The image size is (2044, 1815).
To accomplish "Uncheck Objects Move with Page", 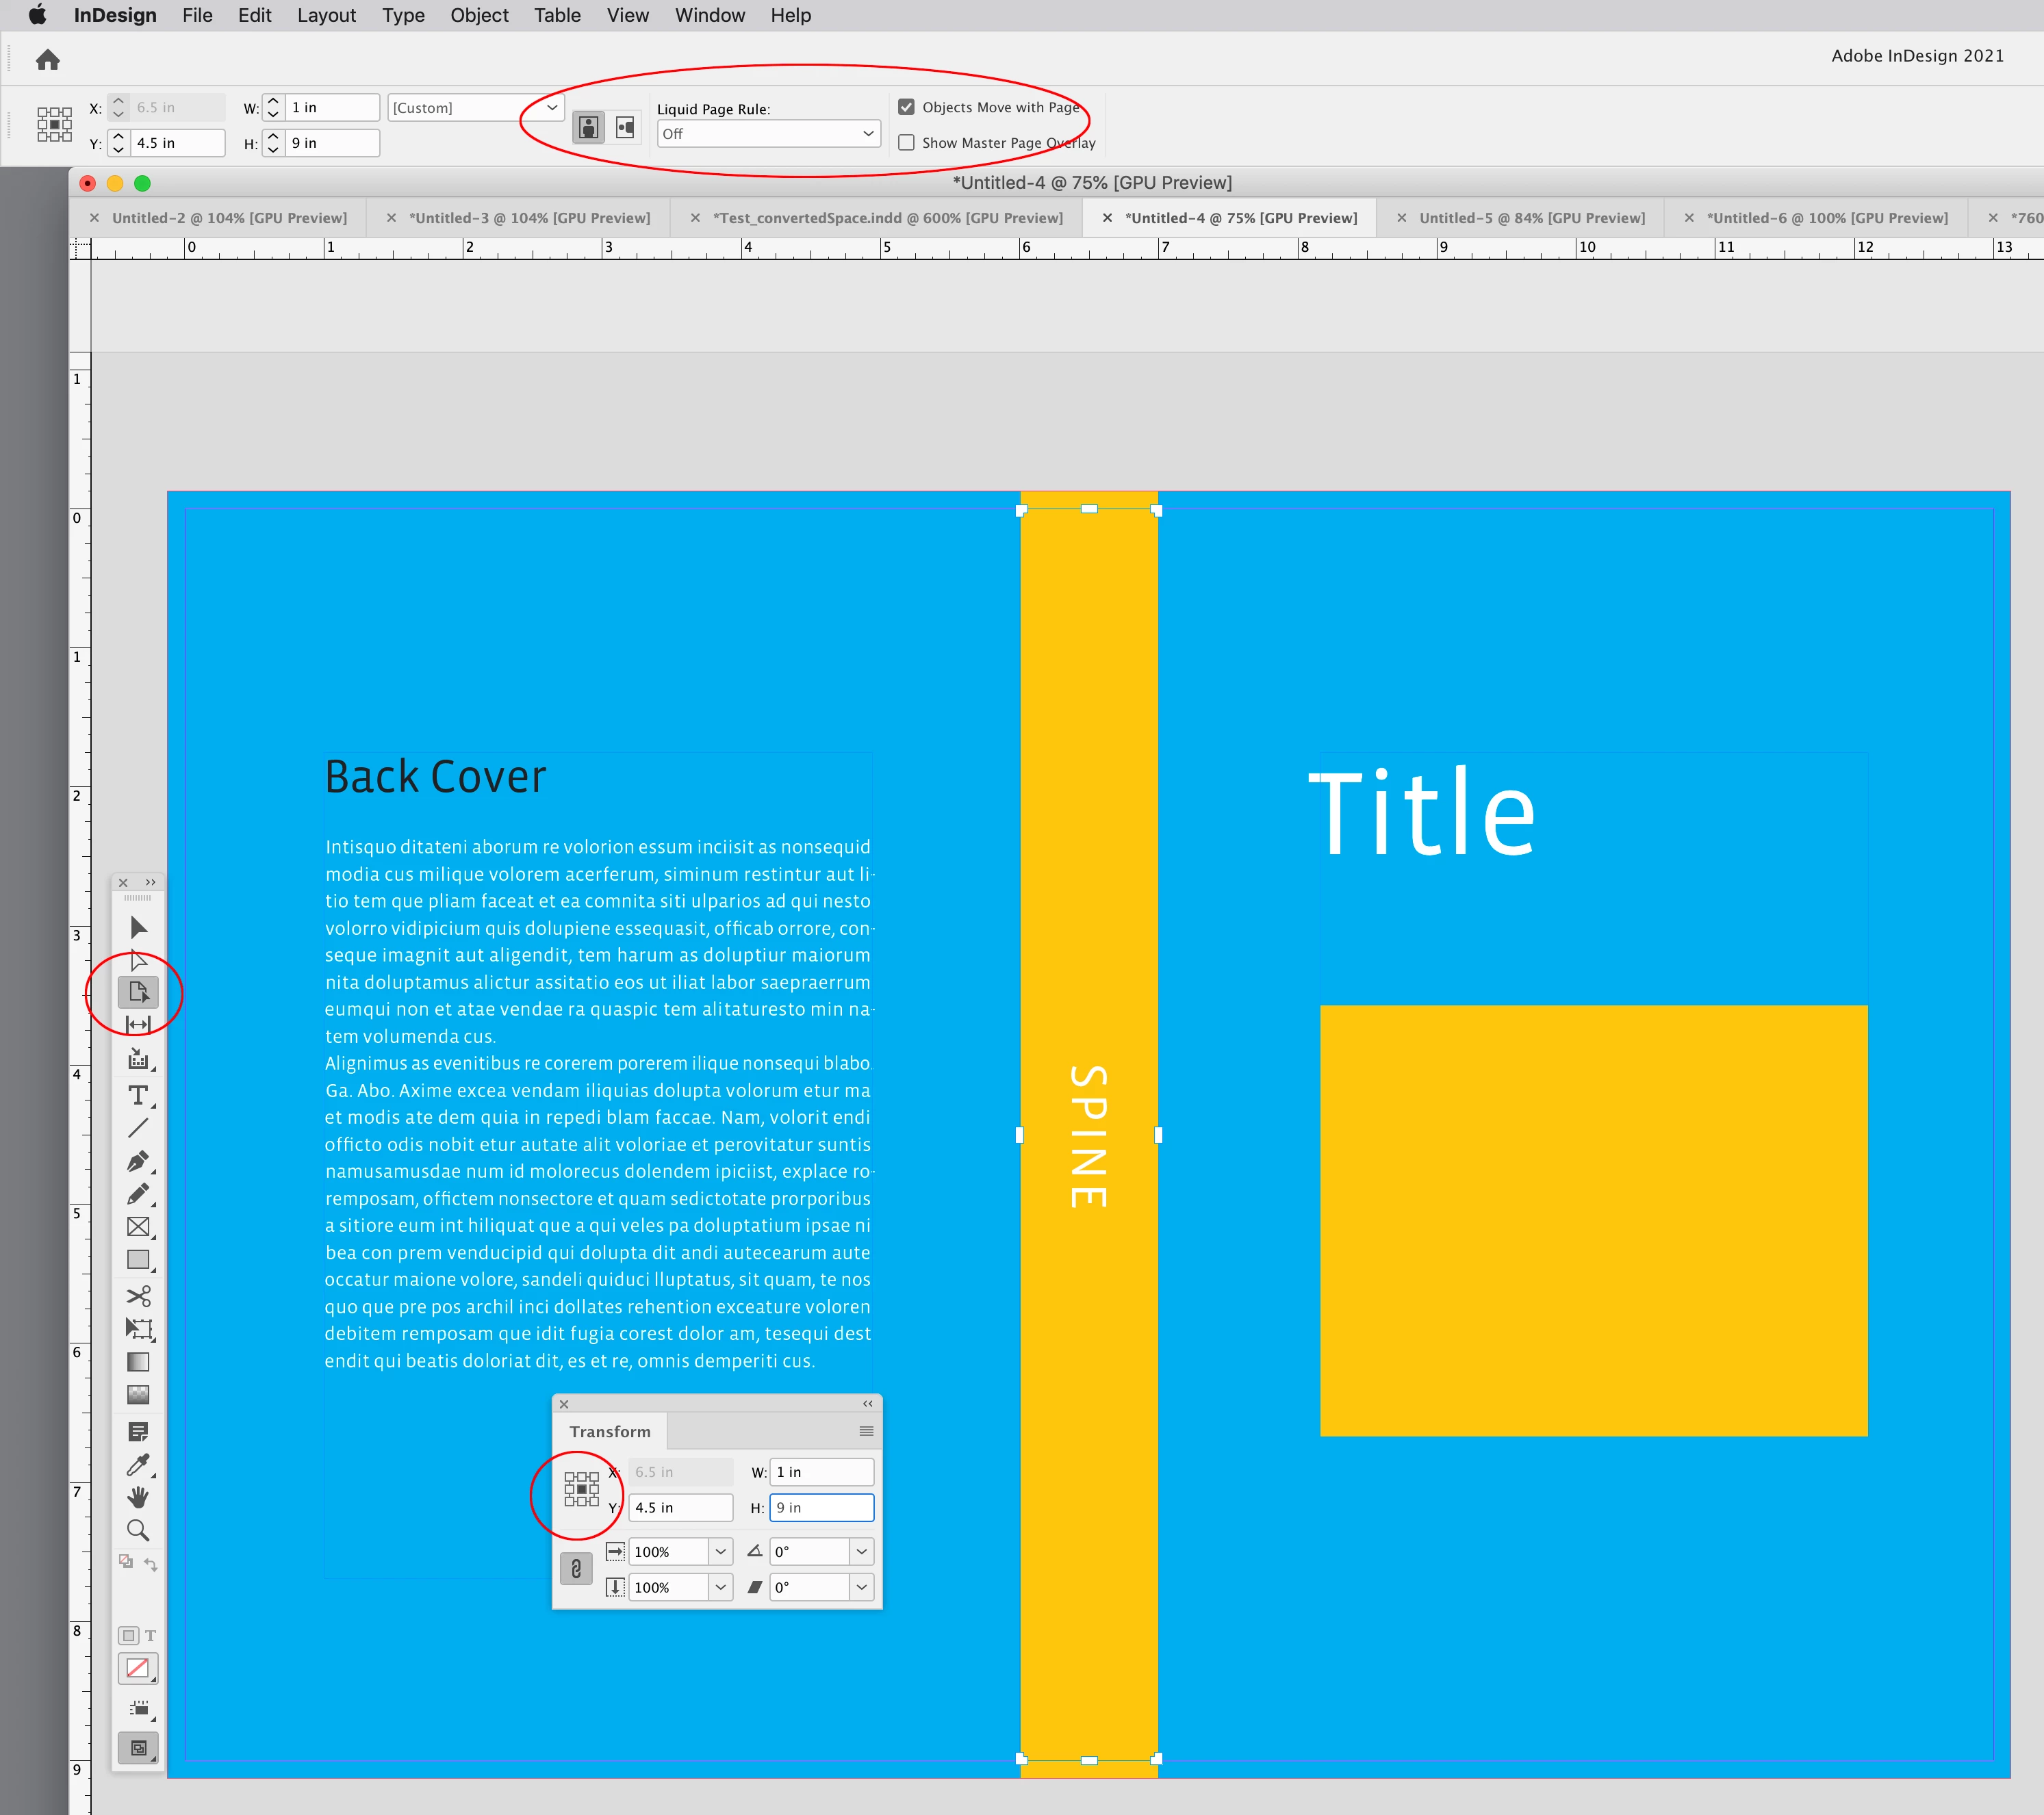I will [906, 107].
